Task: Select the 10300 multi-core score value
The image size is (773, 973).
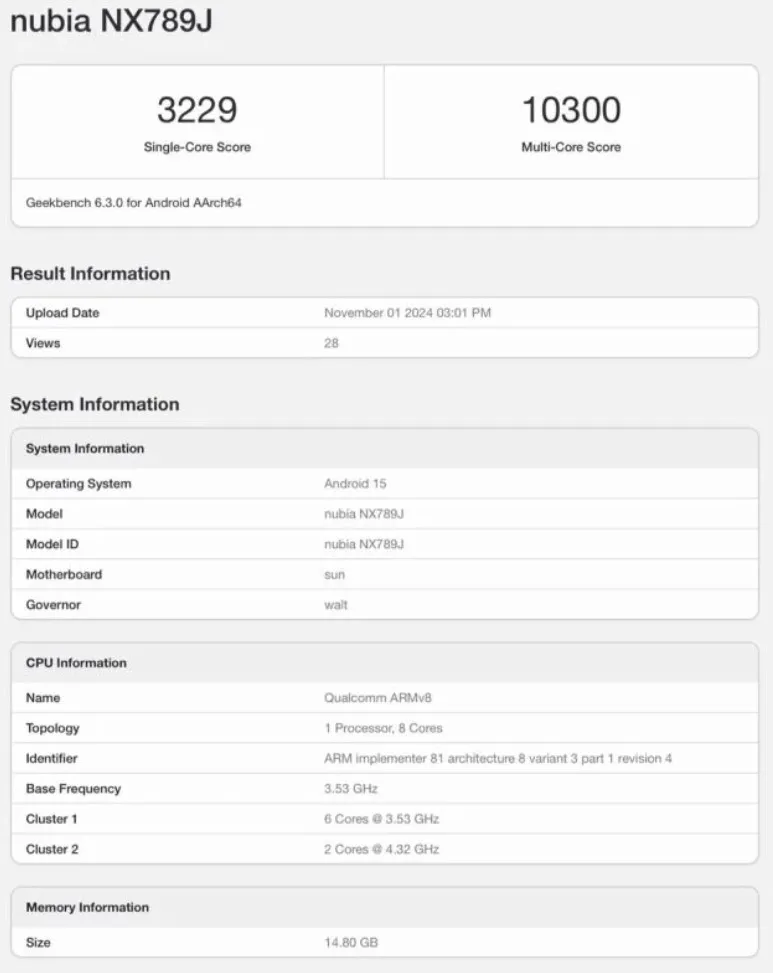Action: 571,110
